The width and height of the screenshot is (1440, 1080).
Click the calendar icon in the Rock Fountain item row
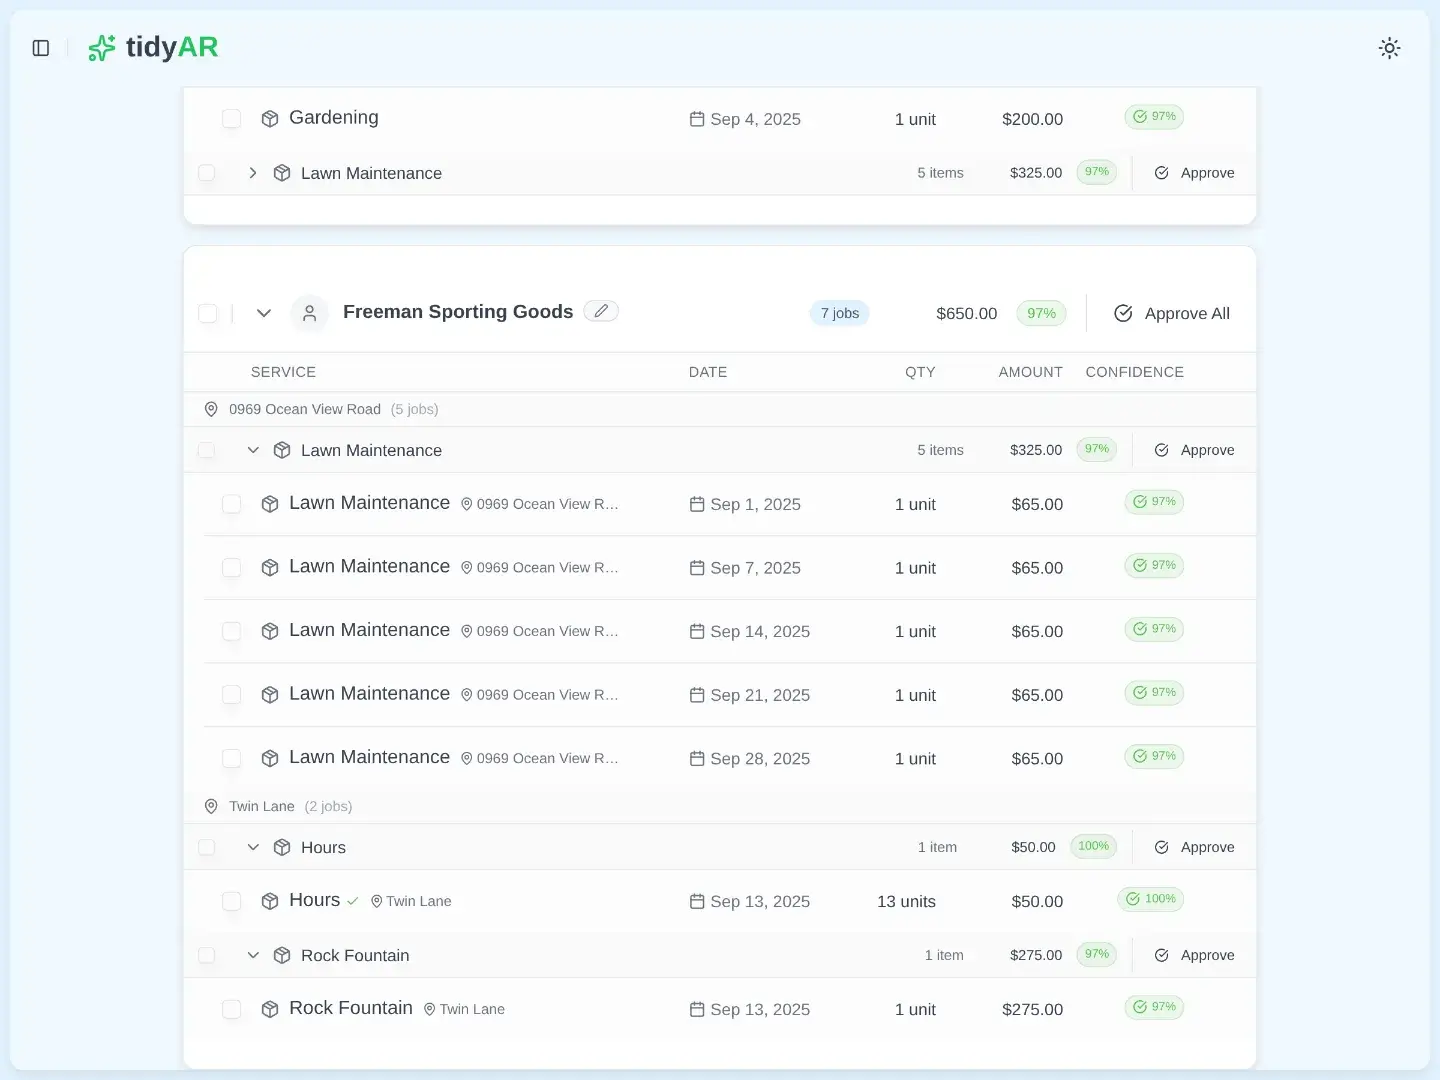697,1010
